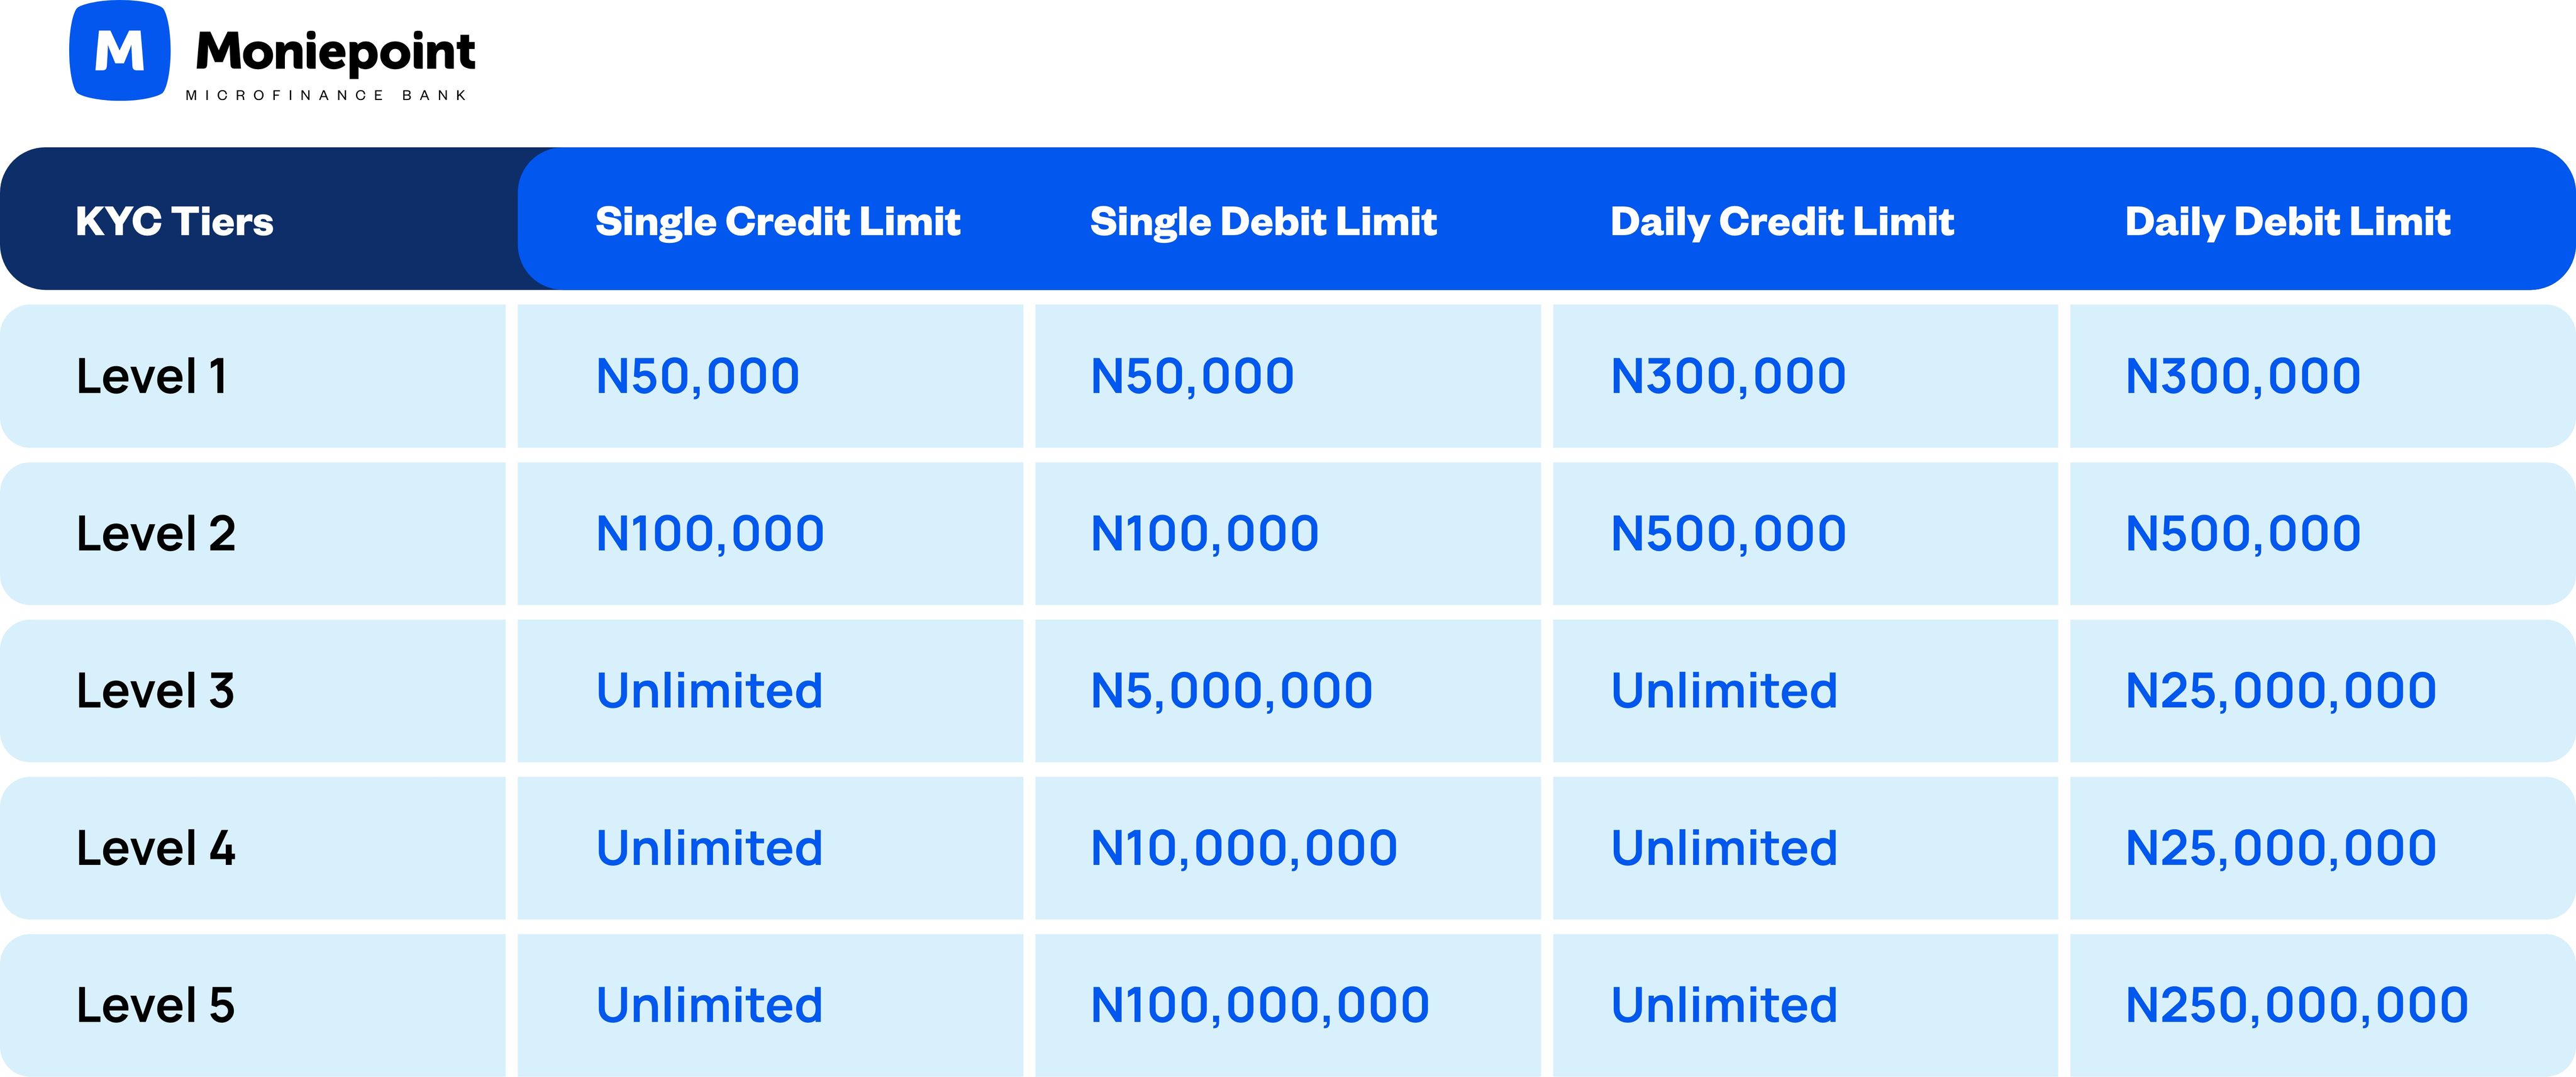Click Level 1 daily debit N300,000 cell
Viewport: 2576px width, 1077px height.
click(x=2322, y=376)
